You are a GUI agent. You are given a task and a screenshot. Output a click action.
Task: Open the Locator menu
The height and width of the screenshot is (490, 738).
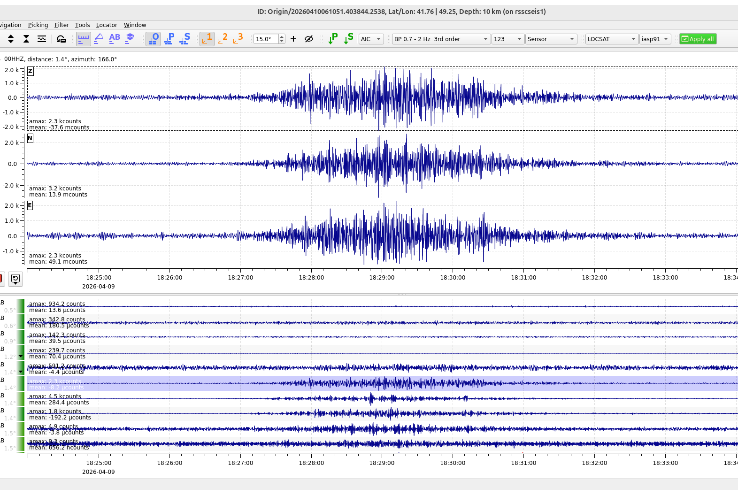point(106,25)
